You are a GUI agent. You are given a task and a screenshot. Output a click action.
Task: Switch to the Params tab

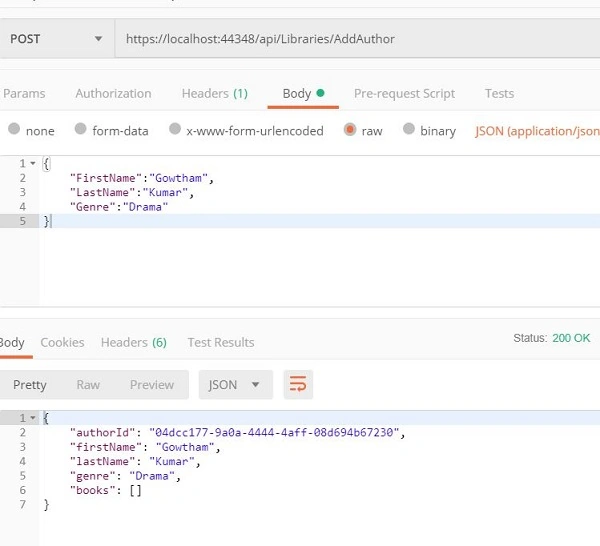point(24,93)
